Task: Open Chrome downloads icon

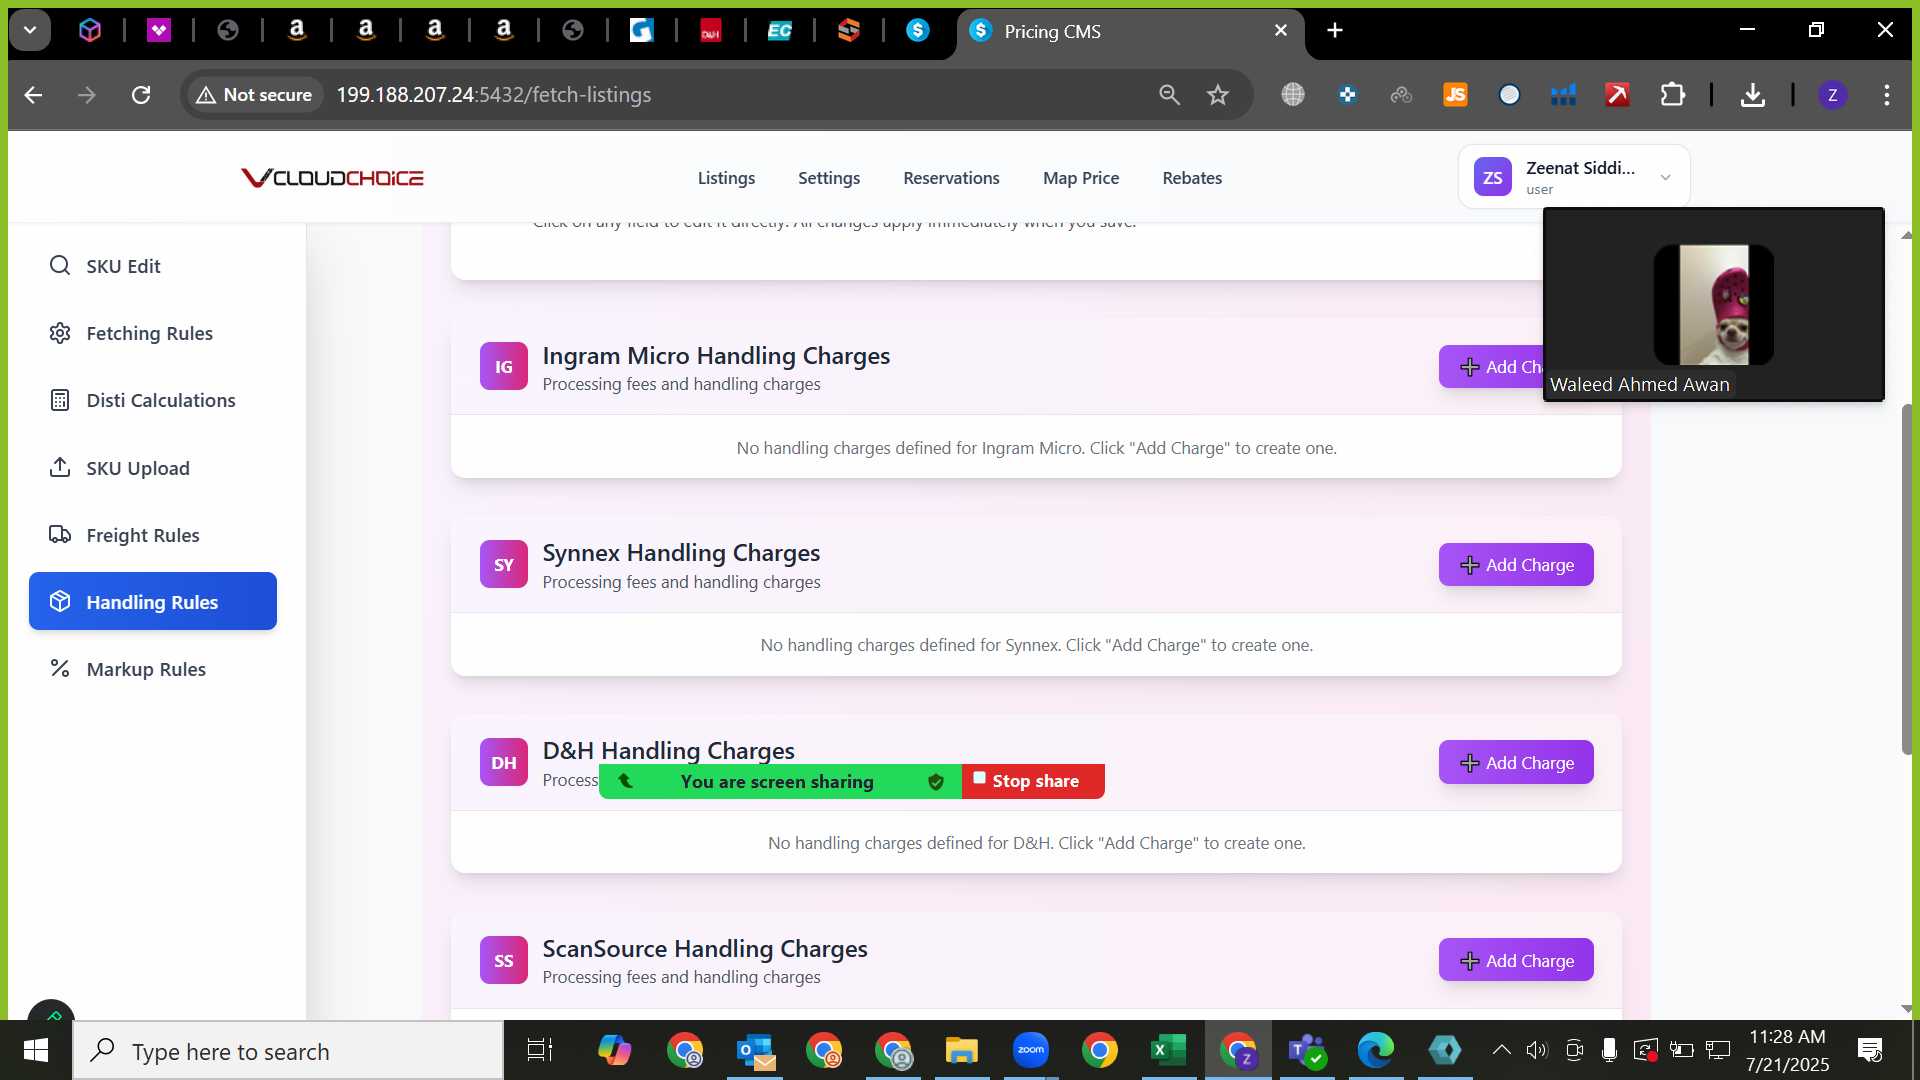Action: tap(1752, 95)
